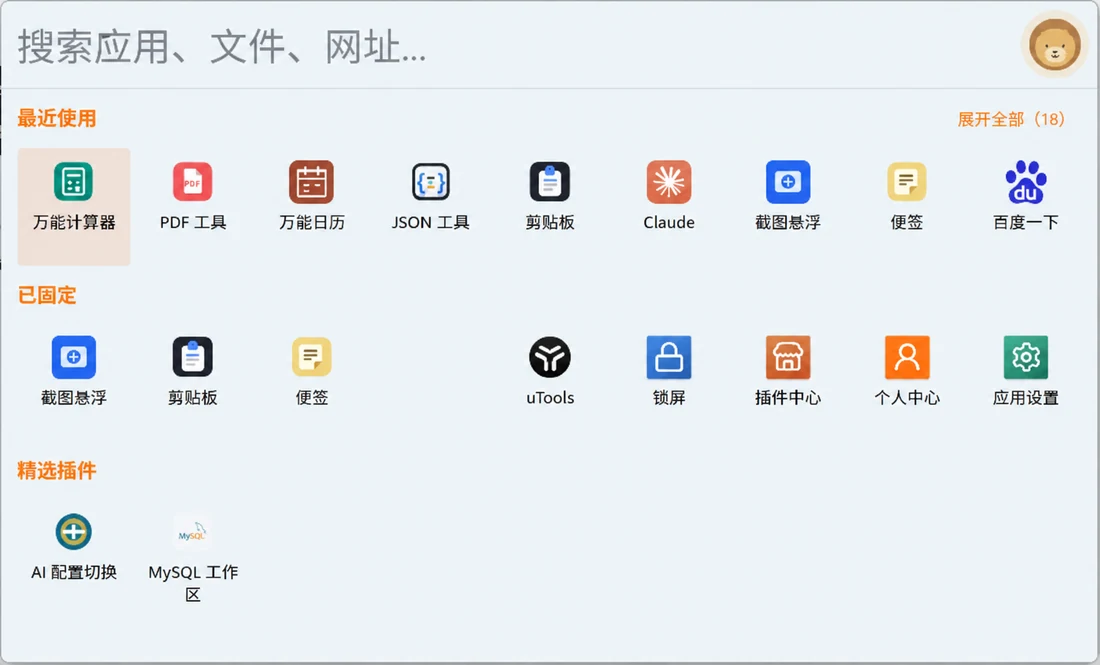Image resolution: width=1100 pixels, height=665 pixels.
Task: Open pinned 便签 under 已固定
Action: click(x=311, y=371)
